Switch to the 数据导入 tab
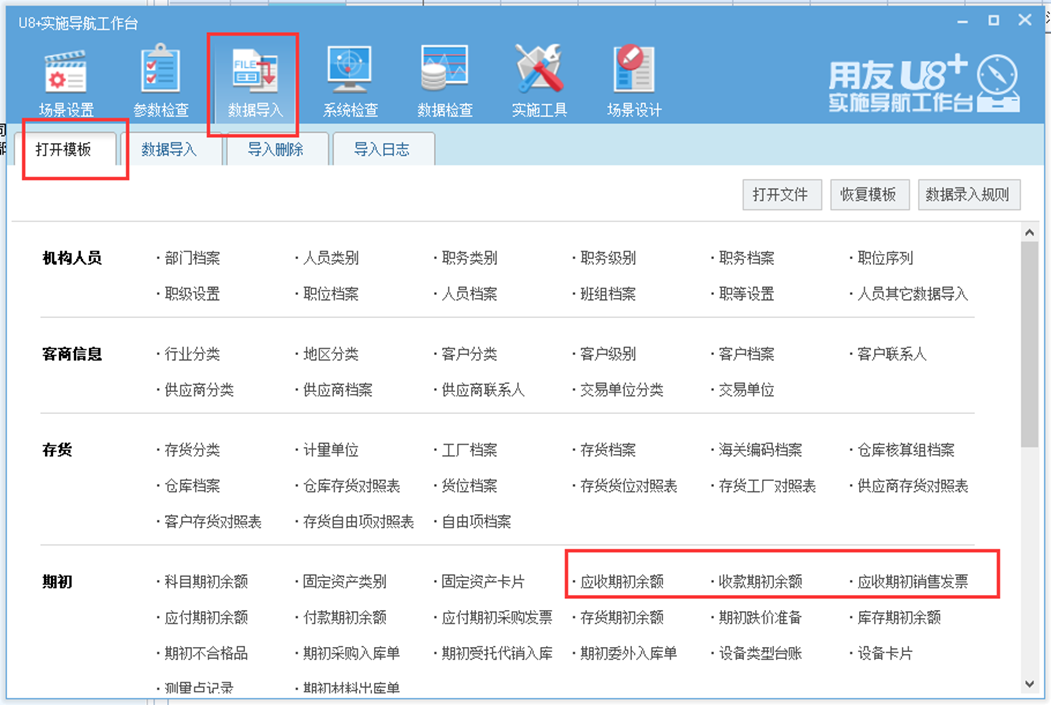Viewport: 1051px width, 705px height. point(169,149)
